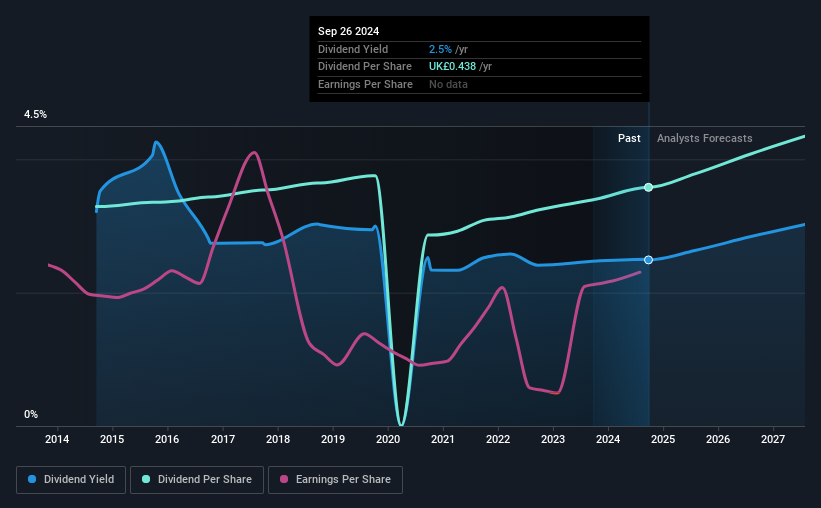The height and width of the screenshot is (508, 821).
Task: Click the 2017 x-axis label
Action: click(x=223, y=439)
